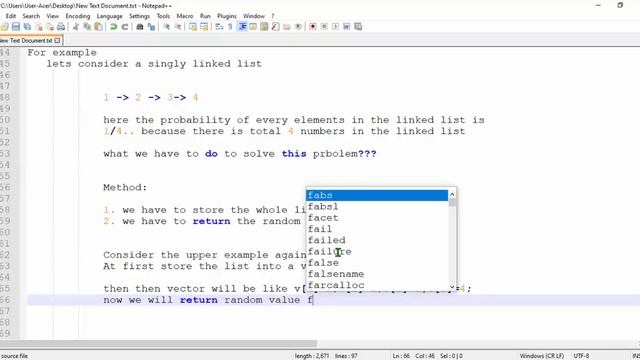Choose 'false' in autocomplete list

click(377, 263)
